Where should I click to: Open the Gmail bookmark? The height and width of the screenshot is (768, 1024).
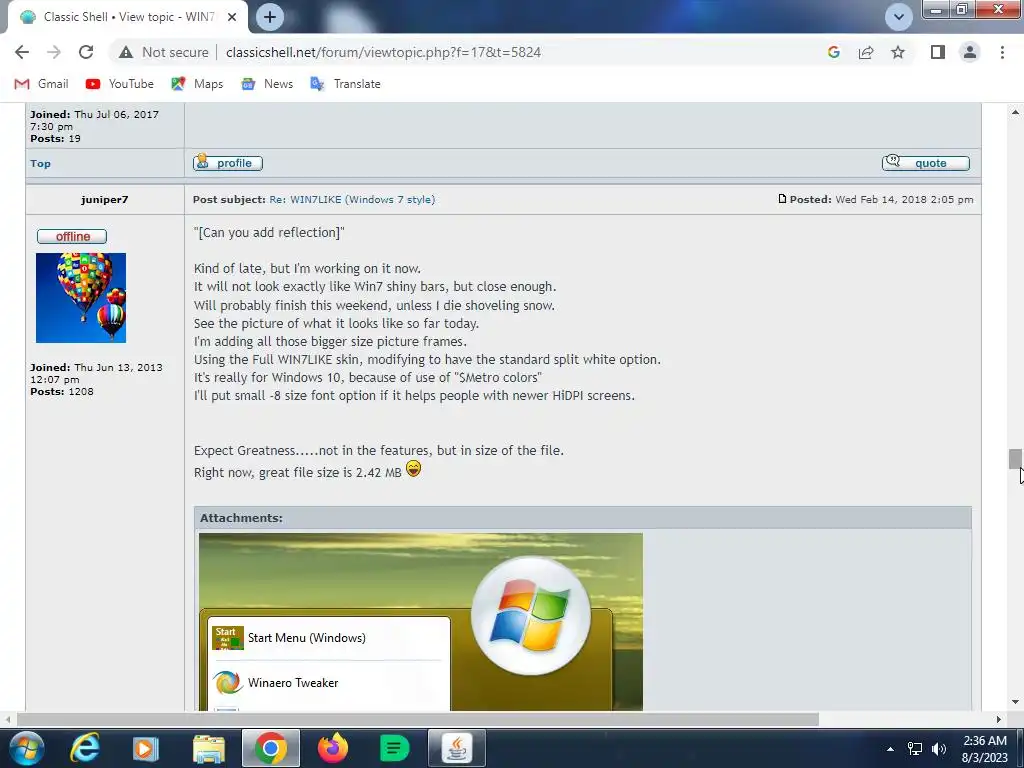[41, 84]
